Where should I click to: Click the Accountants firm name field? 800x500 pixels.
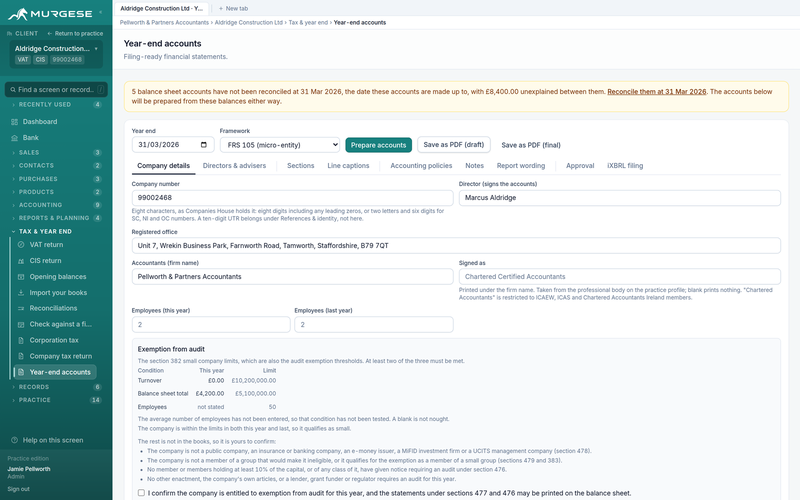(x=292, y=277)
